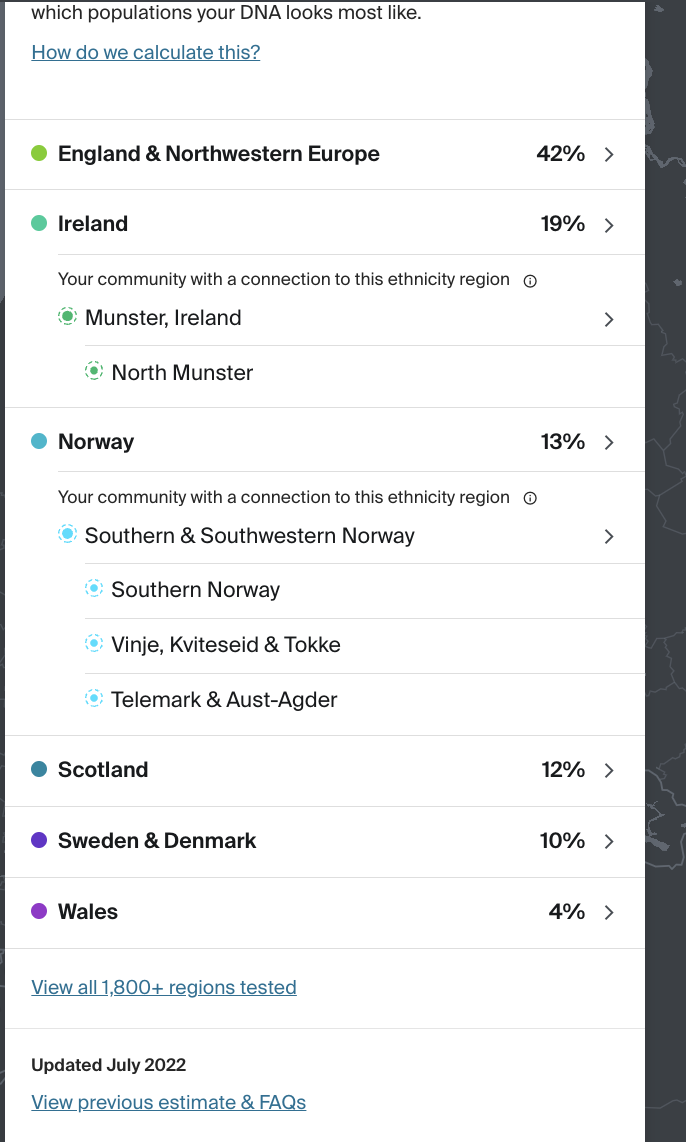Click the Southern & Southwestern Norway community icon
Viewport: 686px width, 1142px height.
67,535
